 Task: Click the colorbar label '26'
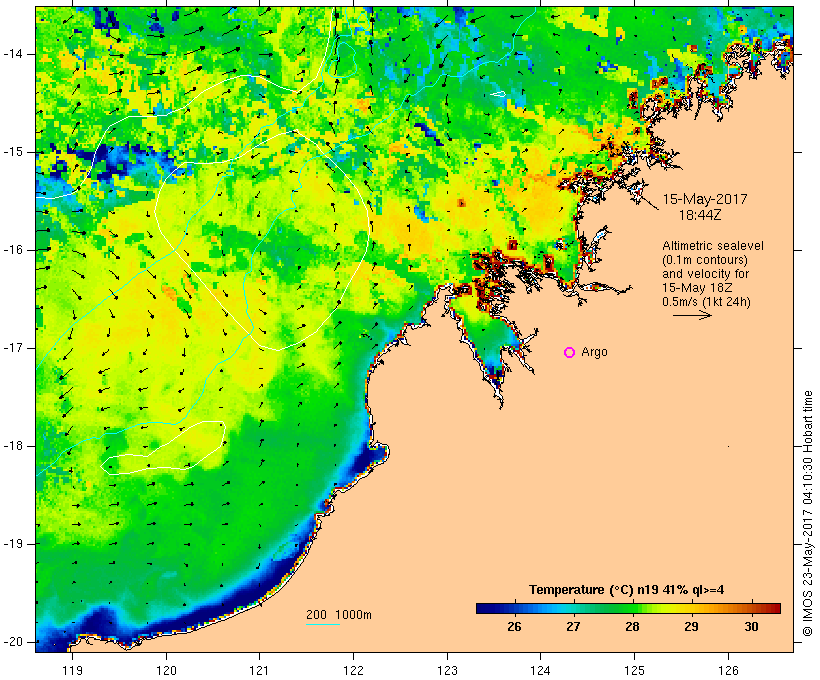[x=514, y=626]
